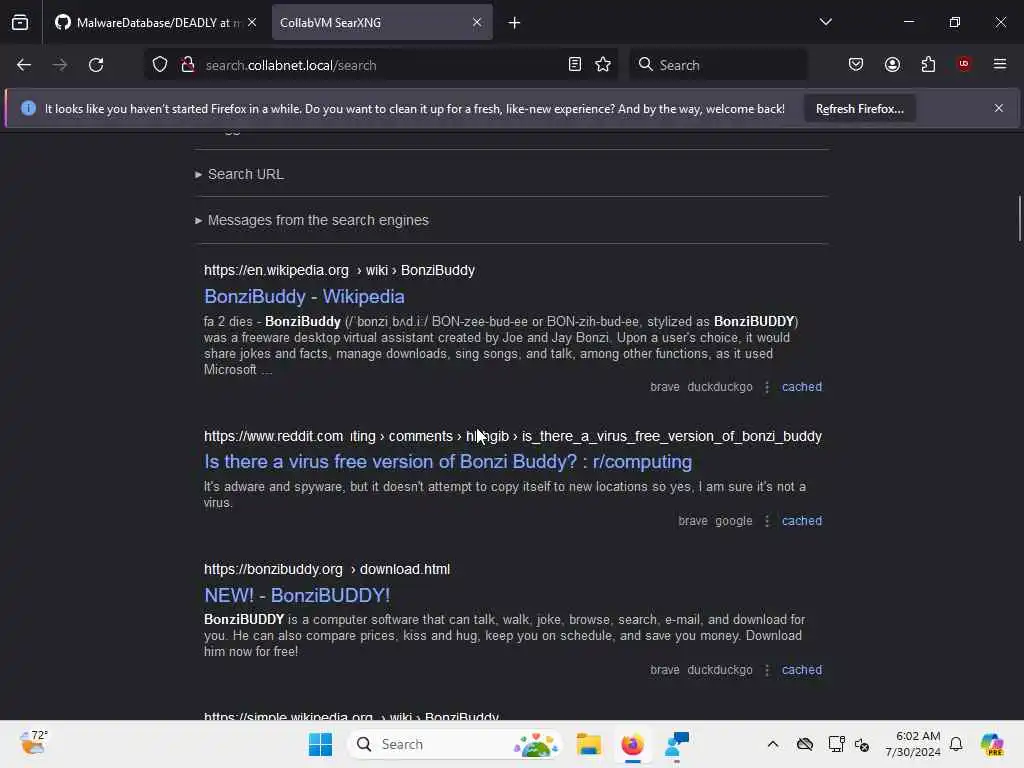The height and width of the screenshot is (768, 1024).
Task: Open clock and date 6:02 AM
Action: 913,744
